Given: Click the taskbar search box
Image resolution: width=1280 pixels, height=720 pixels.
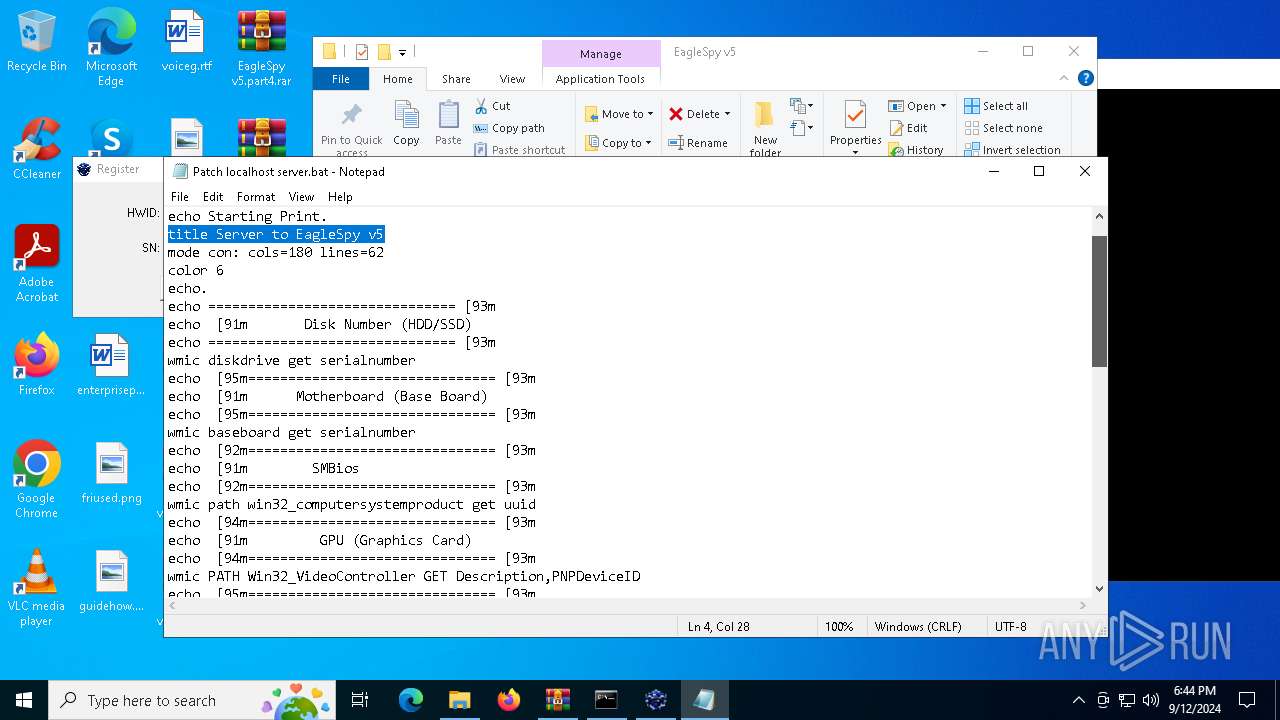Looking at the screenshot, I should coord(192,700).
